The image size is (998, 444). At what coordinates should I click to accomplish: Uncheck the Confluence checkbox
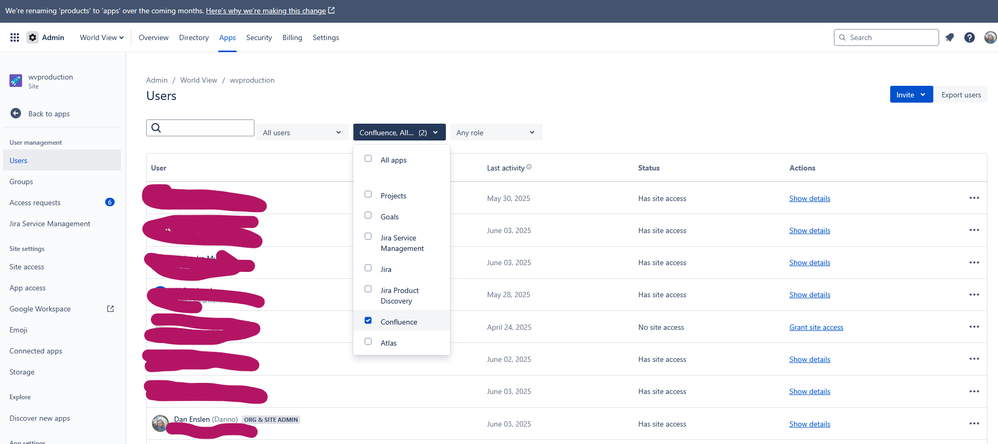point(368,320)
